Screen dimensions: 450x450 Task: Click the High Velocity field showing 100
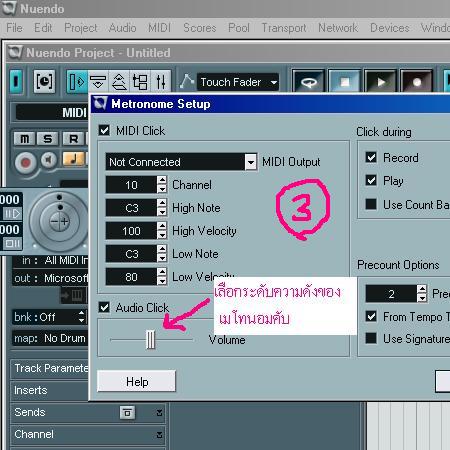tap(131, 231)
